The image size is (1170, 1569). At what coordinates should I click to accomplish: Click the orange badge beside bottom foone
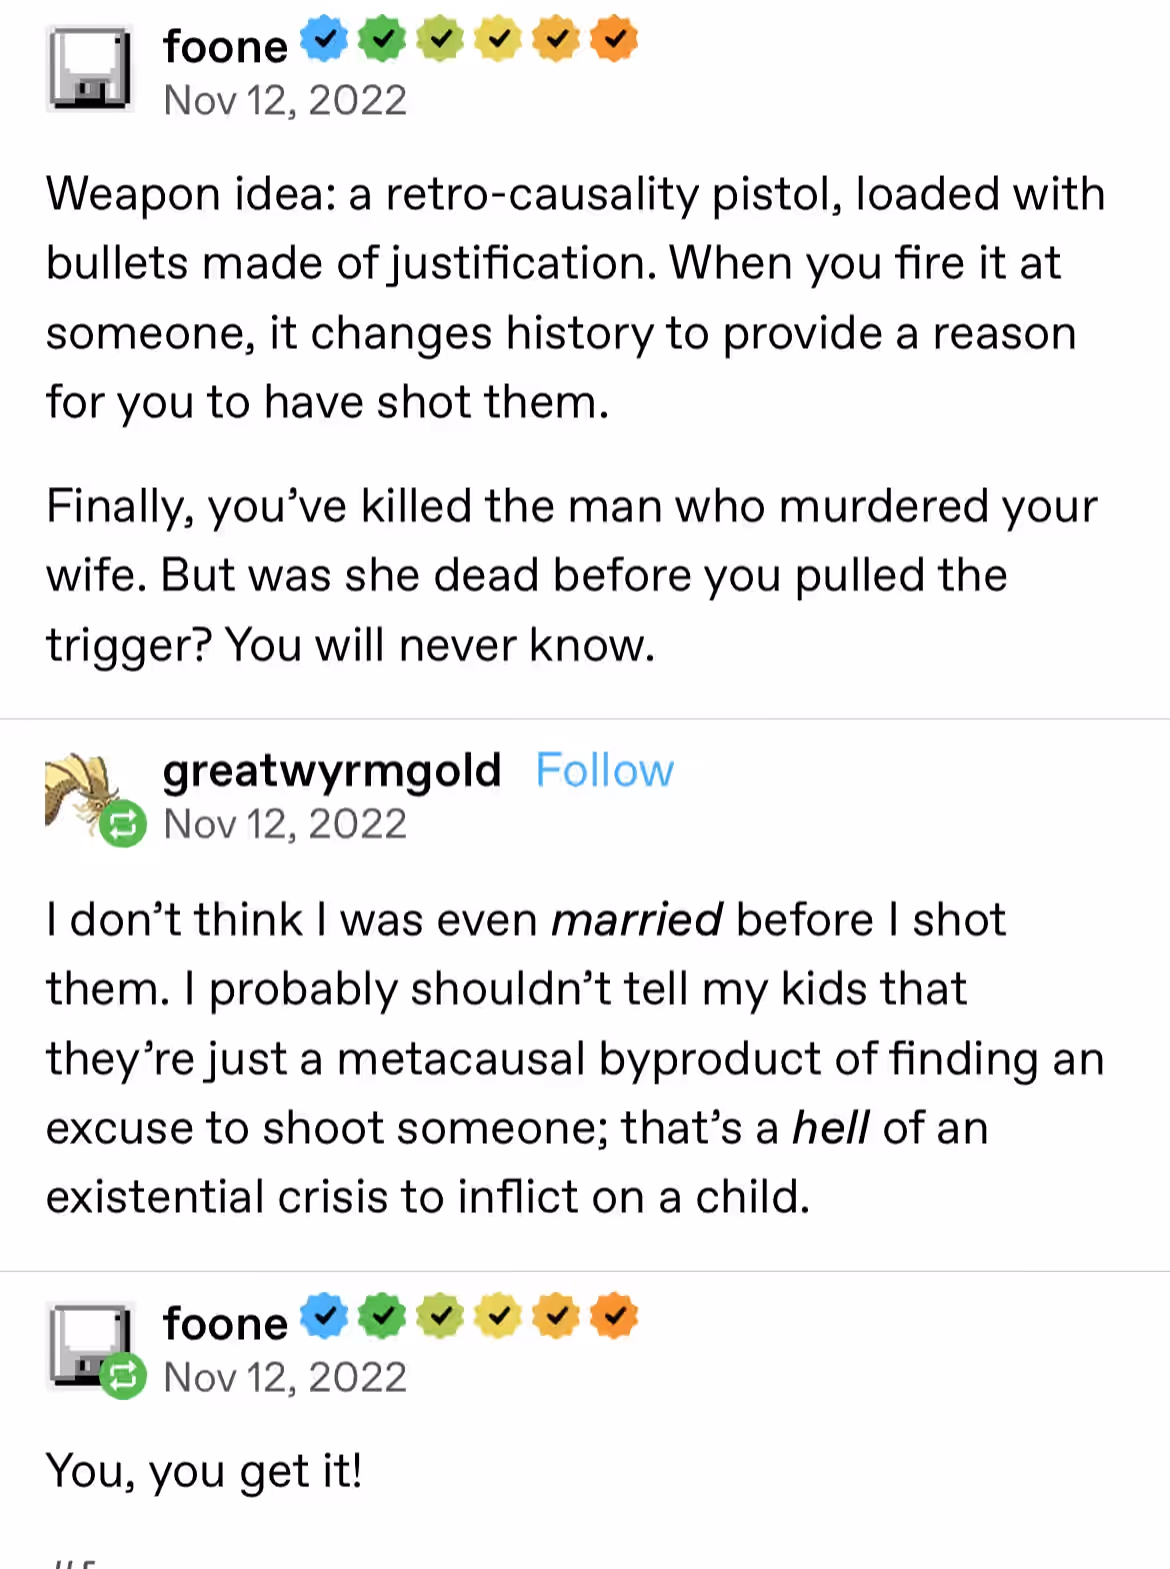614,1316
